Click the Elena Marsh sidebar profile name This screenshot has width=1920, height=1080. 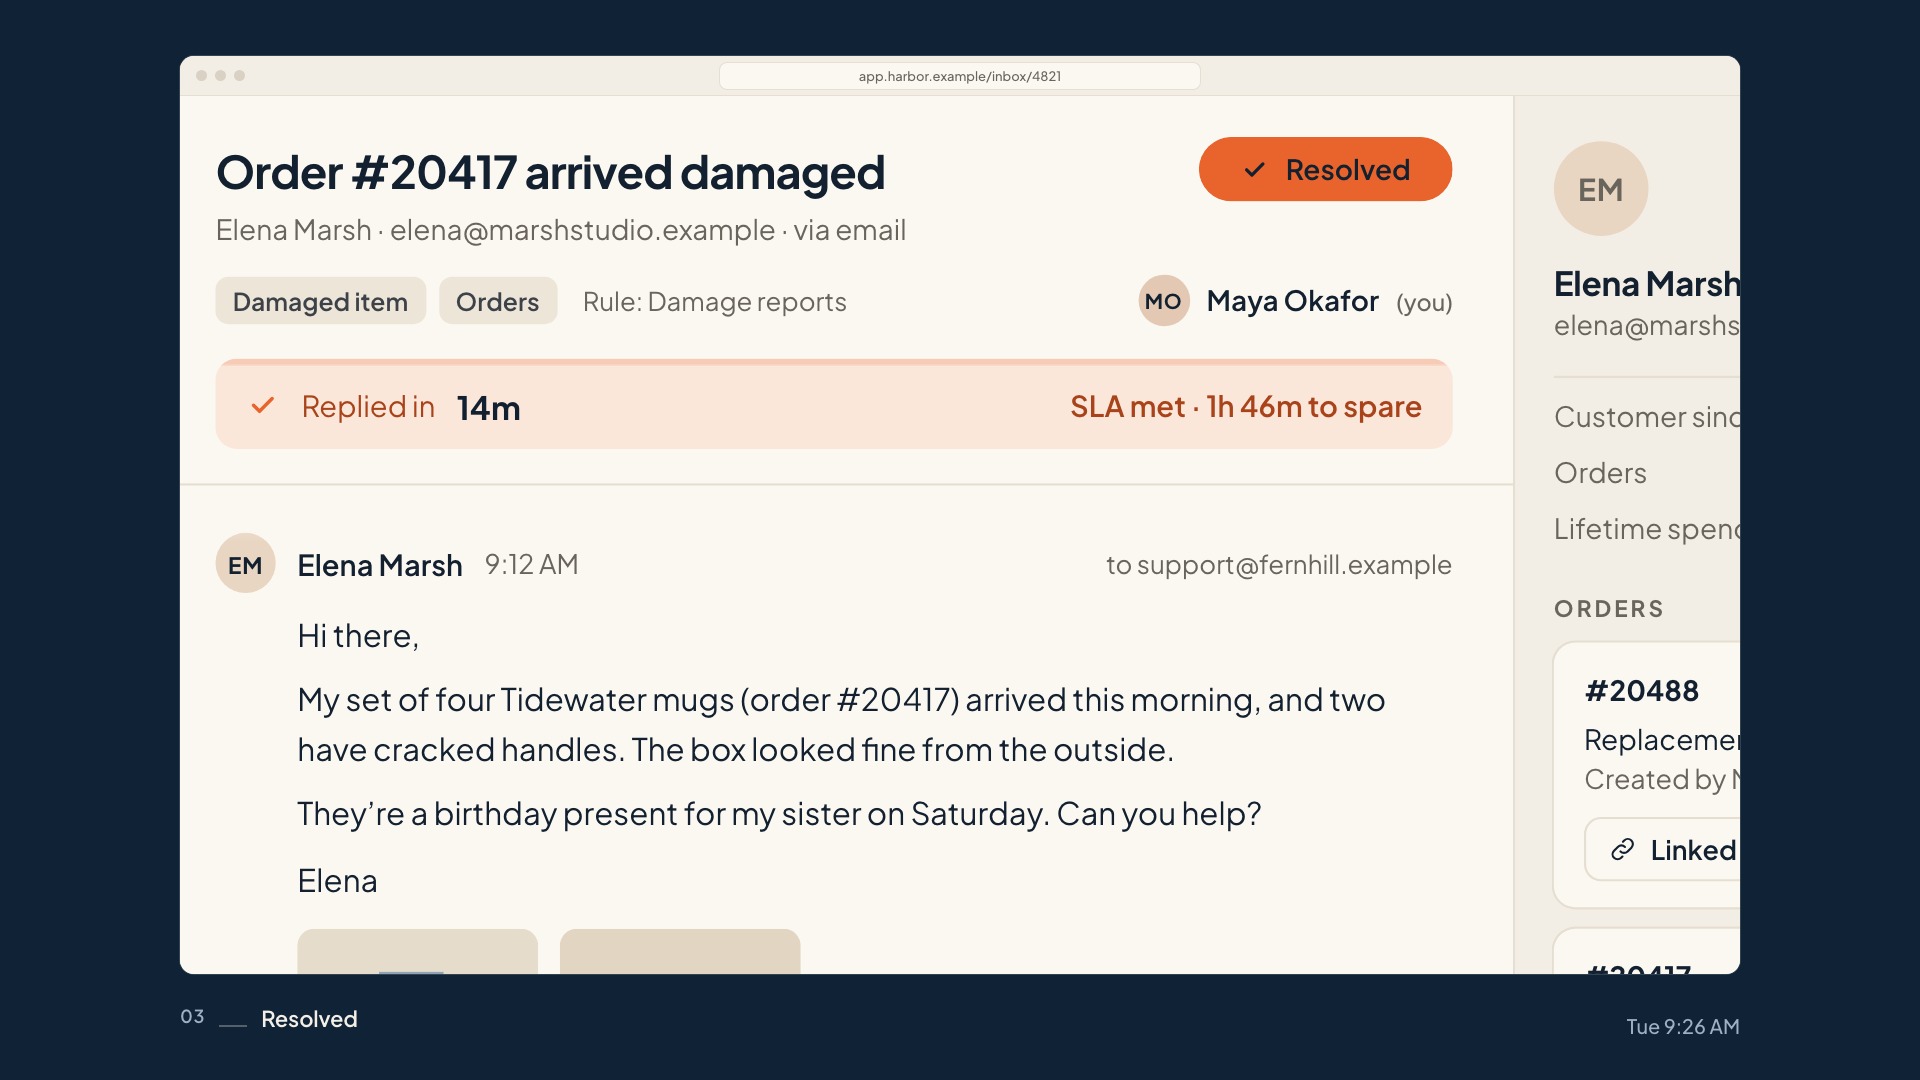pos(1647,284)
